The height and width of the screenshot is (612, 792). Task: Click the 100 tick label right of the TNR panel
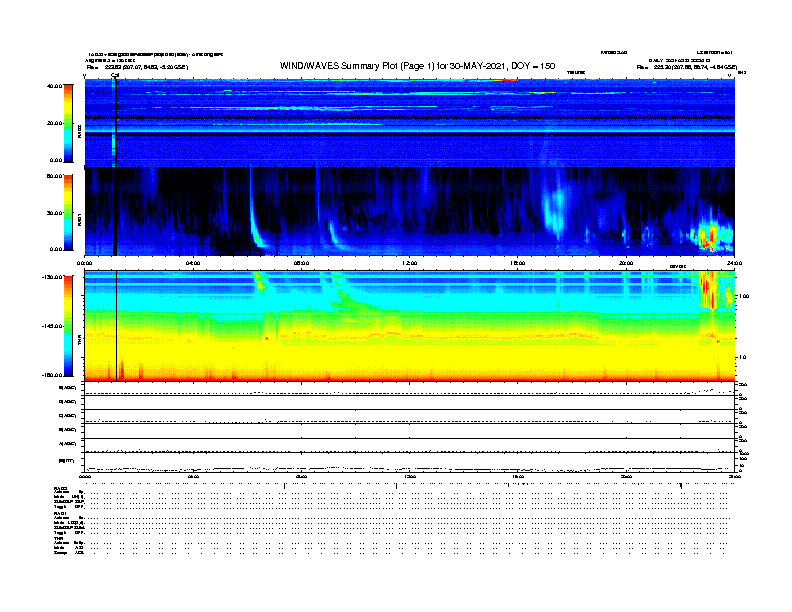744,296
